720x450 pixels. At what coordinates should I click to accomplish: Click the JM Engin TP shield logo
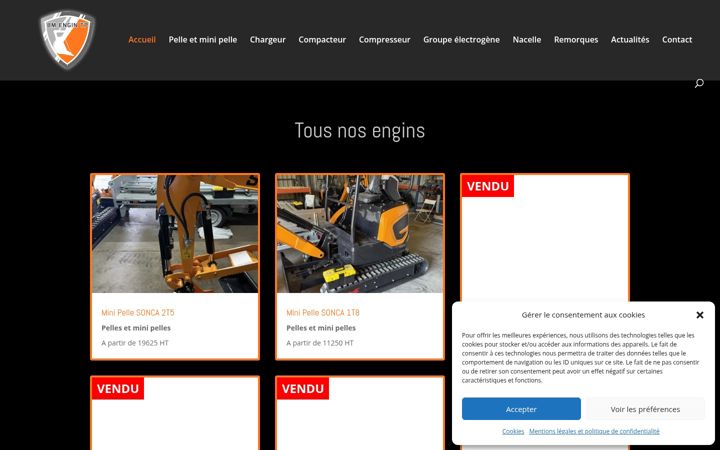pyautogui.click(x=68, y=39)
